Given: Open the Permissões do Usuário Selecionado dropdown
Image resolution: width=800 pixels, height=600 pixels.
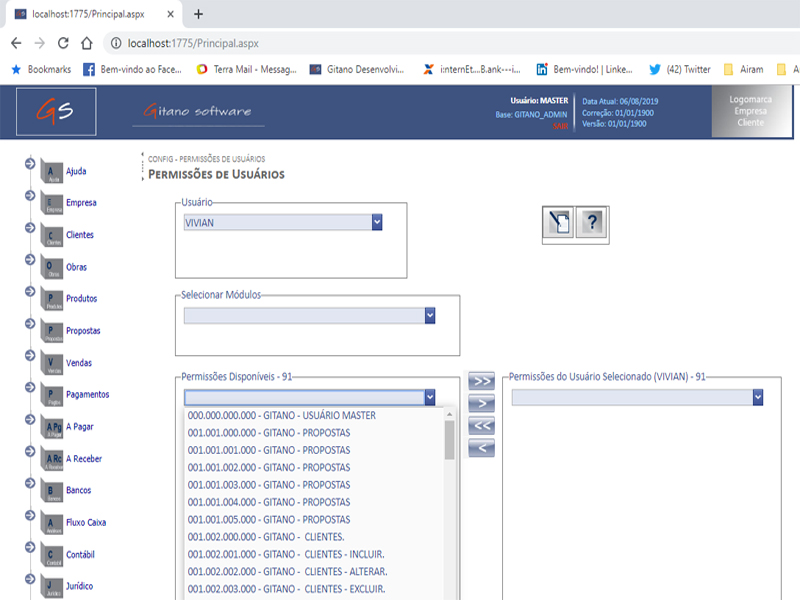Looking at the screenshot, I should point(637,398).
